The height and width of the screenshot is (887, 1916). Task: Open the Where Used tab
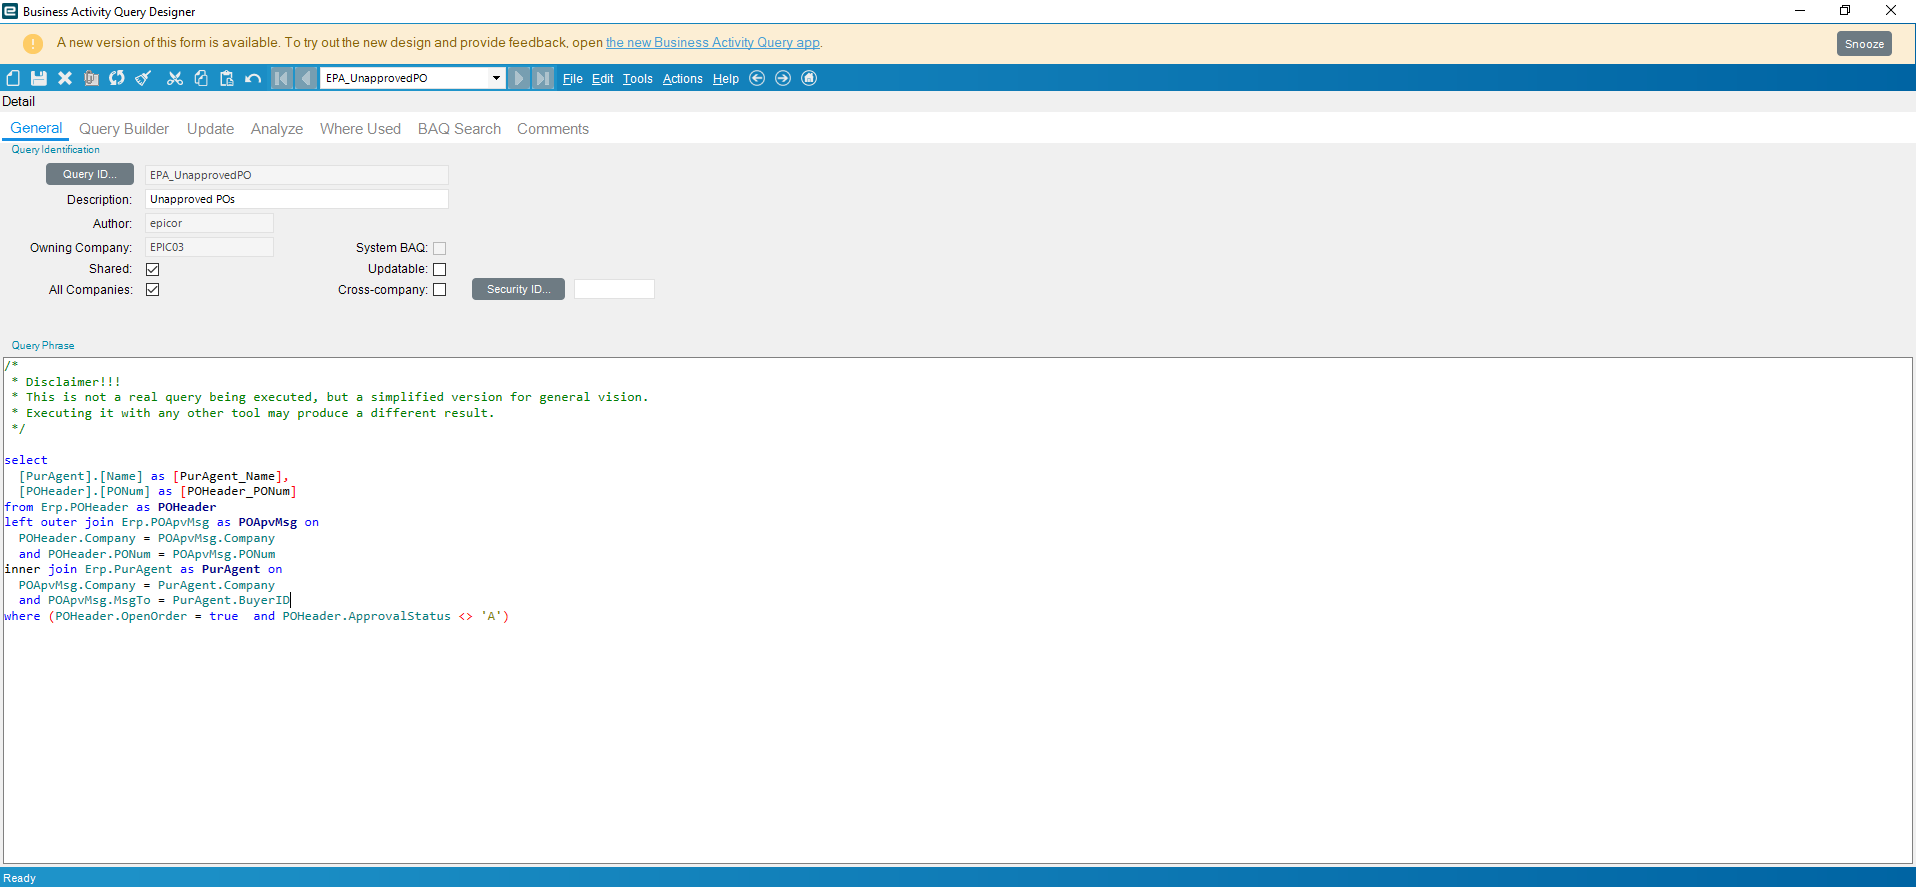pos(360,129)
